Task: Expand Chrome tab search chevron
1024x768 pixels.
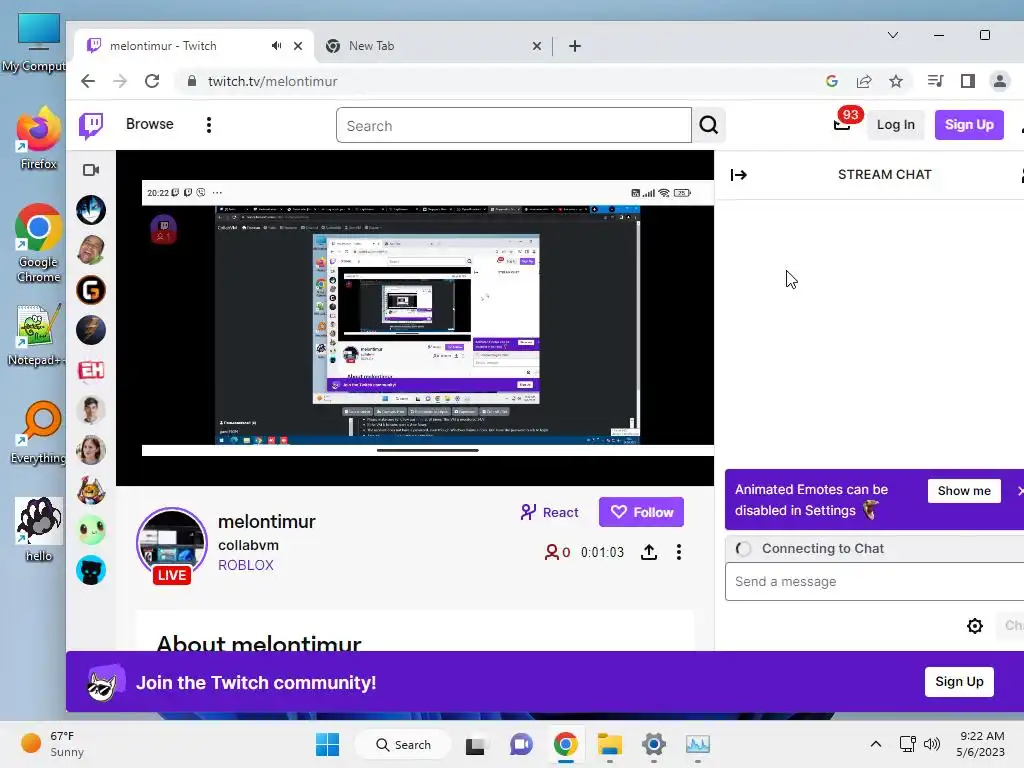Action: (x=893, y=35)
